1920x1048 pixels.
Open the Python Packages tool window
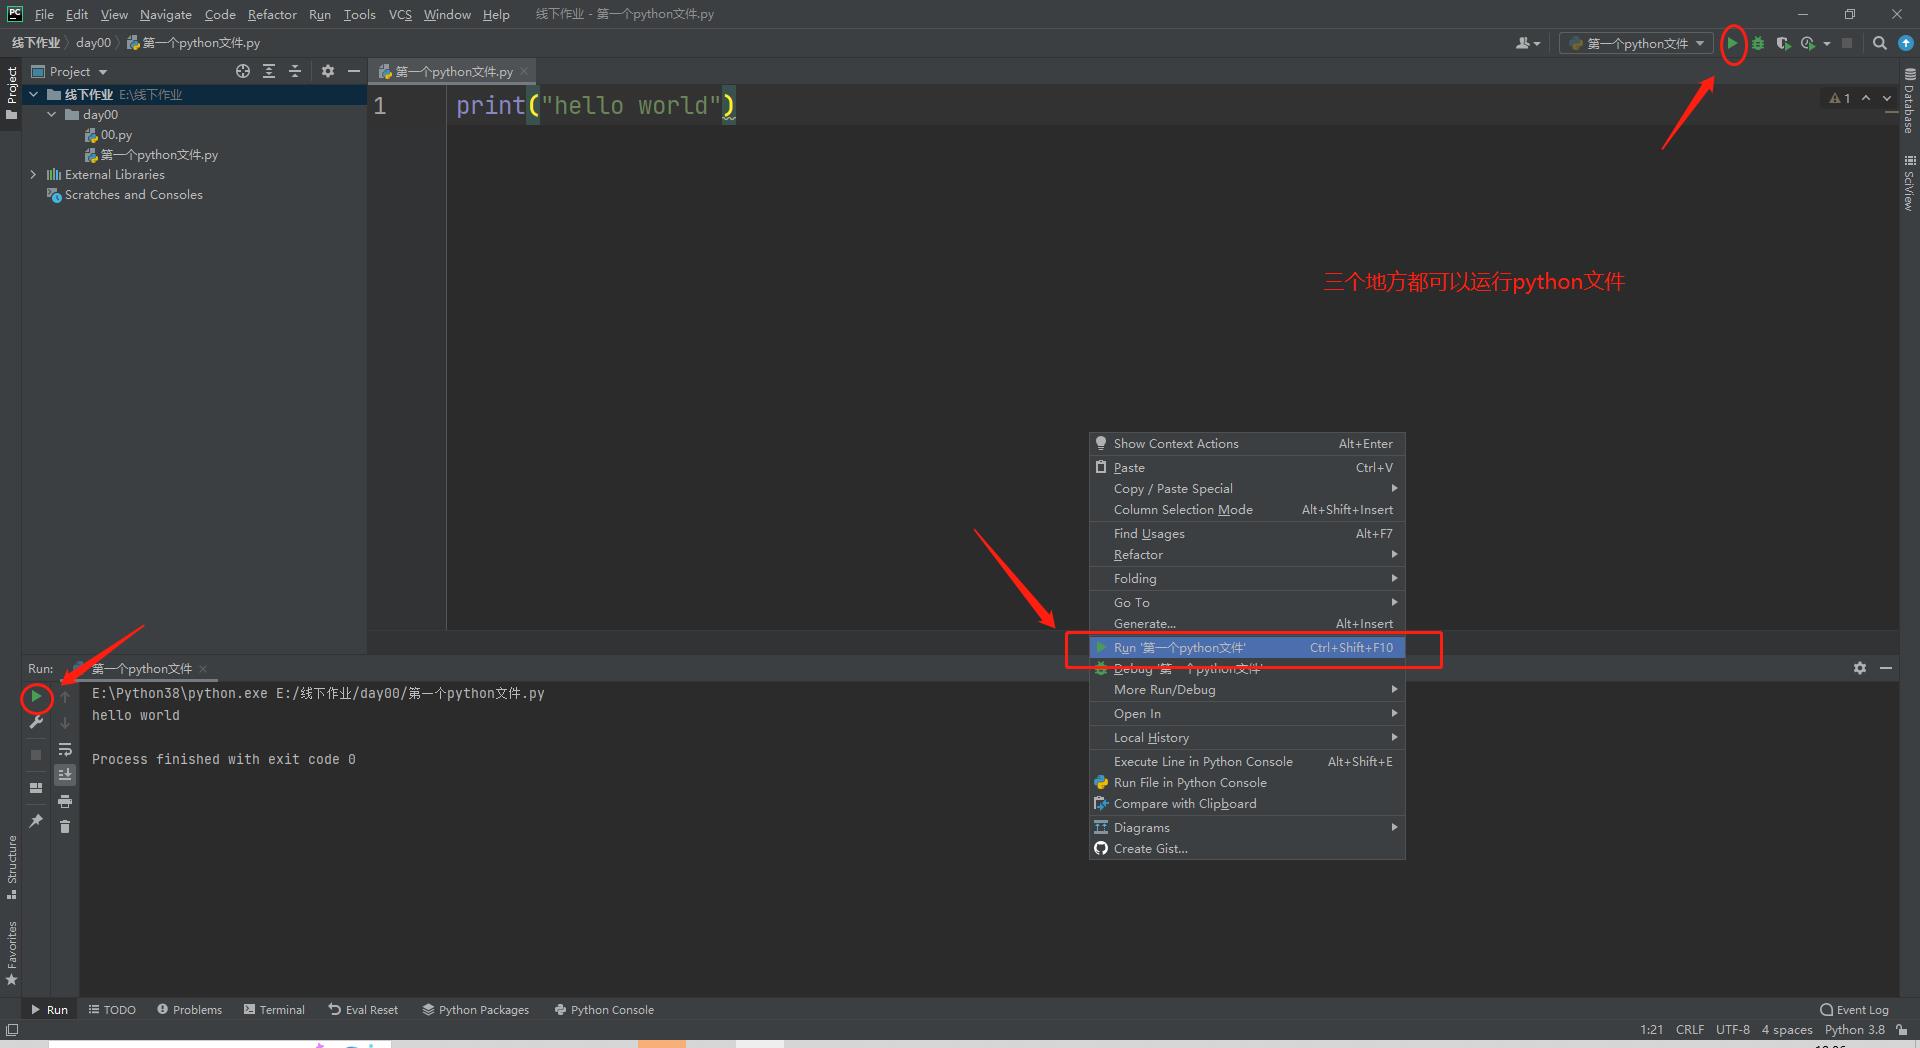point(476,1009)
